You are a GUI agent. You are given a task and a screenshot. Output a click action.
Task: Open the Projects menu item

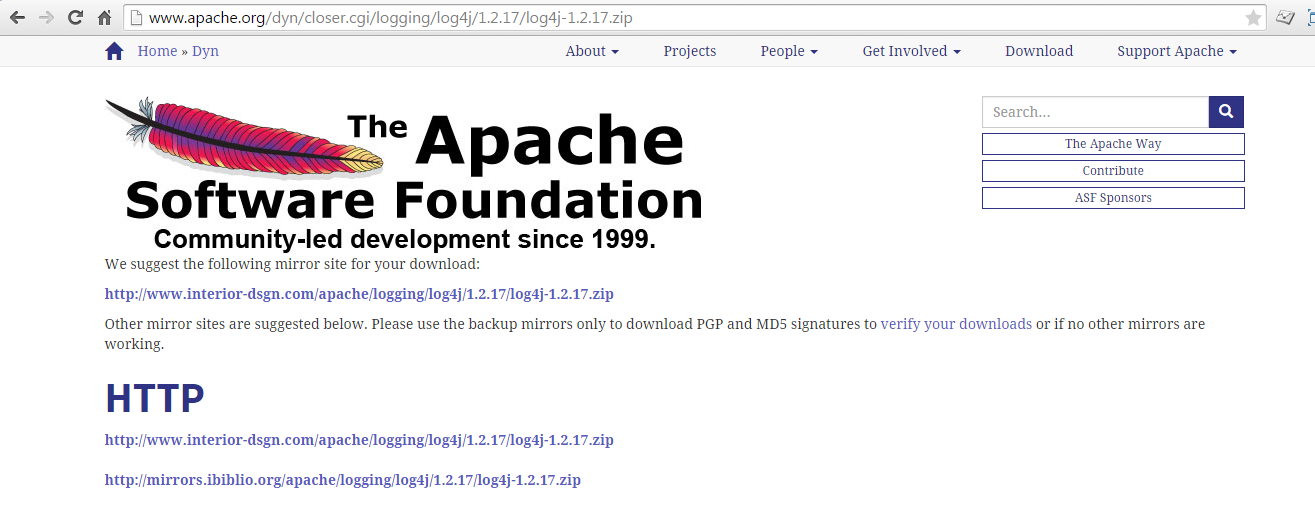coord(690,51)
